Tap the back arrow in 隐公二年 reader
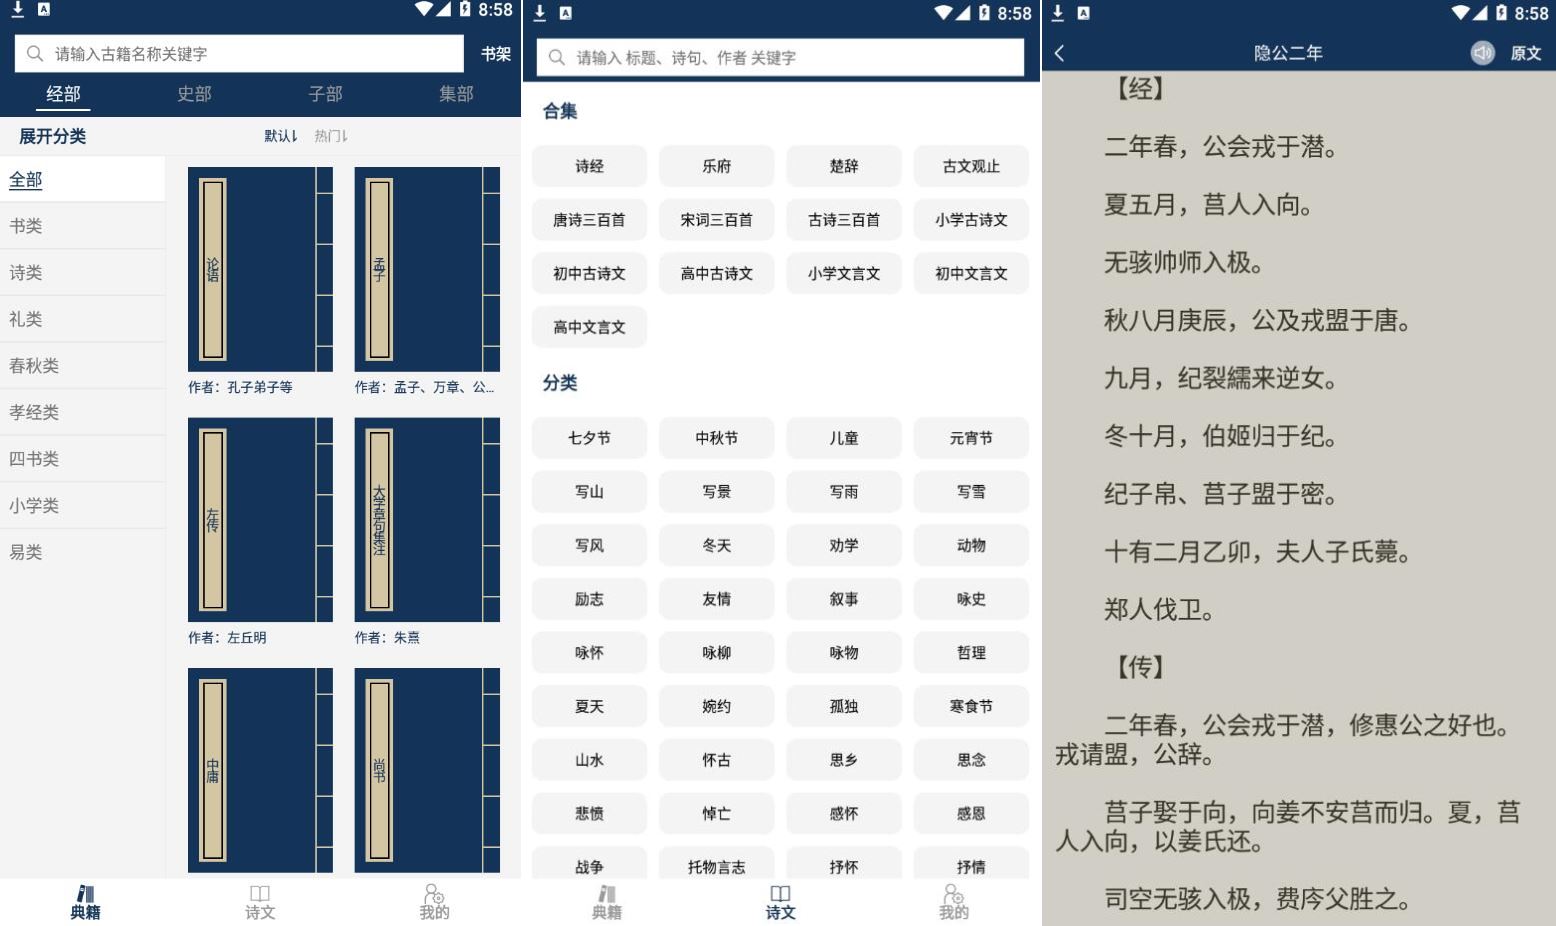Image resolution: width=1556 pixels, height=926 pixels. point(1059,53)
